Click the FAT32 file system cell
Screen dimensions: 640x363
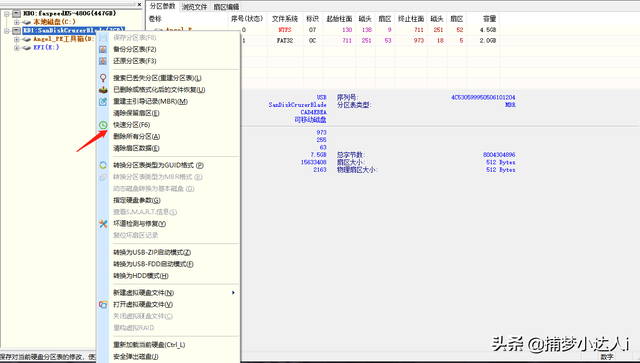point(284,40)
